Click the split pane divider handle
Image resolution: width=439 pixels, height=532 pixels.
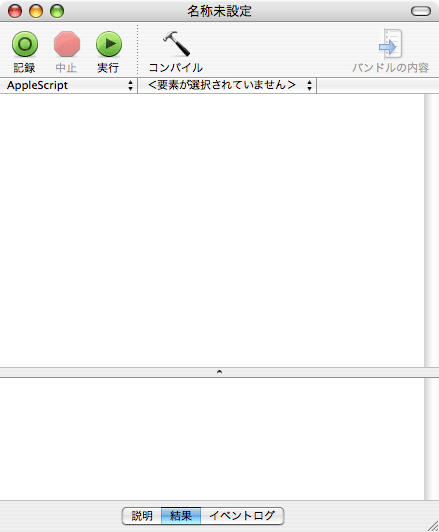[220, 372]
